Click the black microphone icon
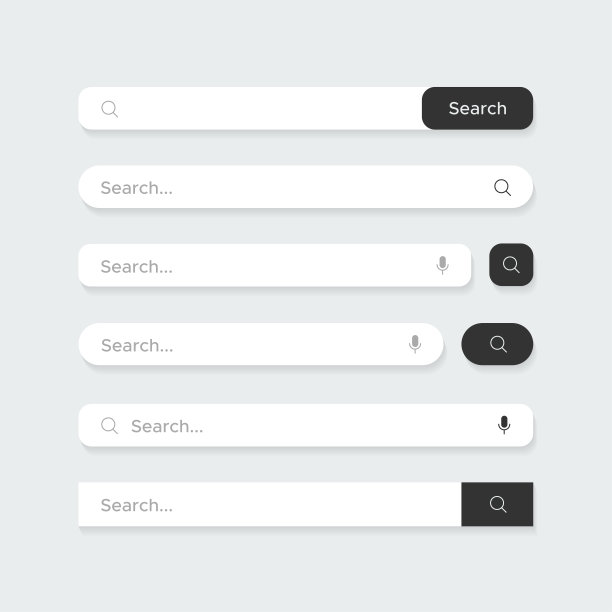612x612 pixels. coord(504,425)
